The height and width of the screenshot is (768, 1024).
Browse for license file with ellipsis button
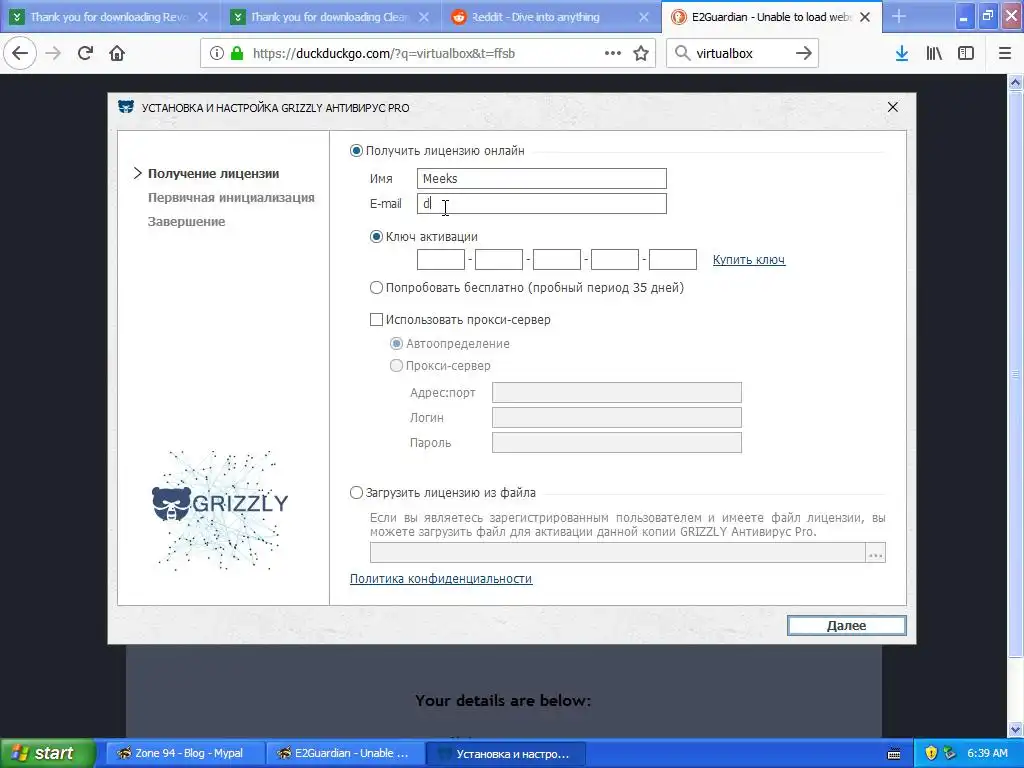pos(876,552)
